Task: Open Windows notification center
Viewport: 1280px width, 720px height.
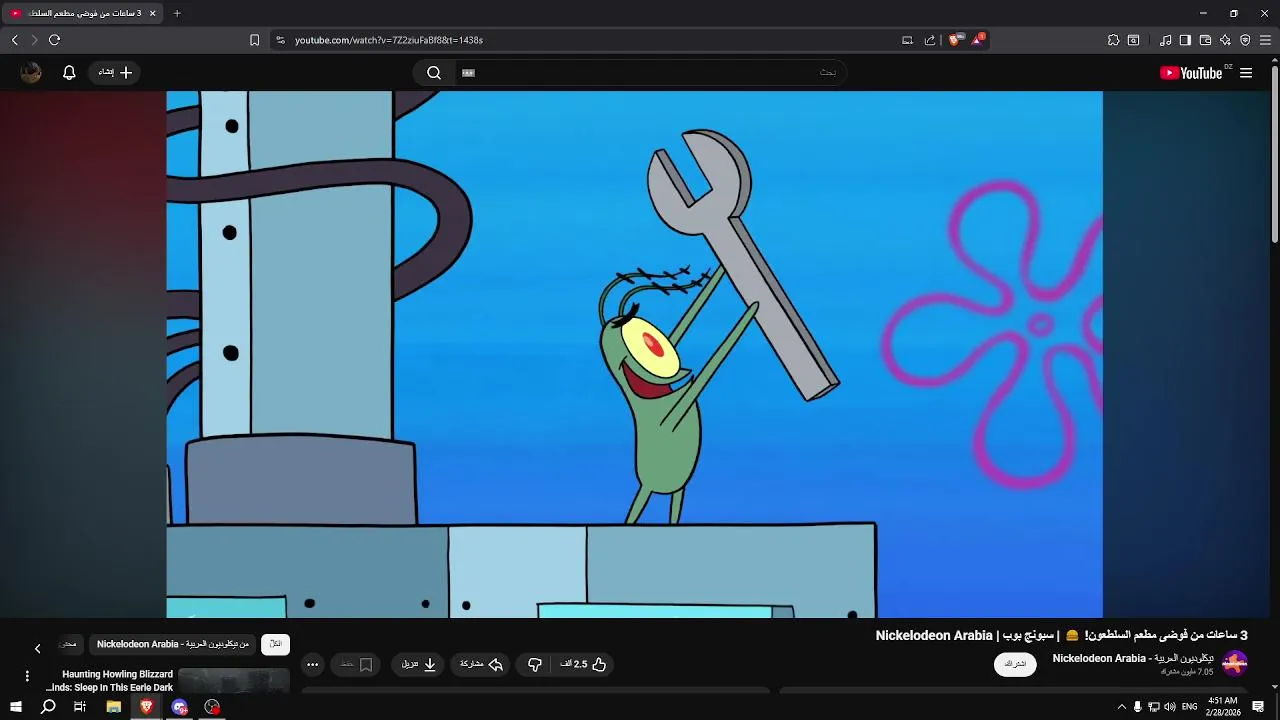Action: click(x=1258, y=707)
